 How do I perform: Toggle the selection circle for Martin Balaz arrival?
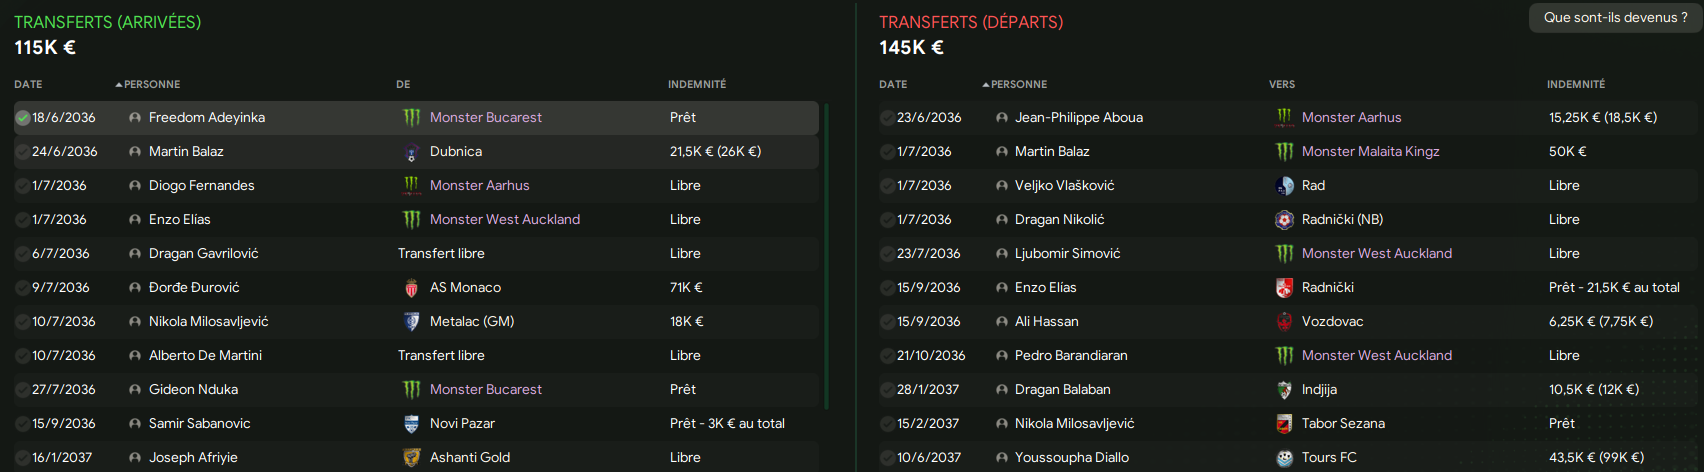(x=22, y=152)
